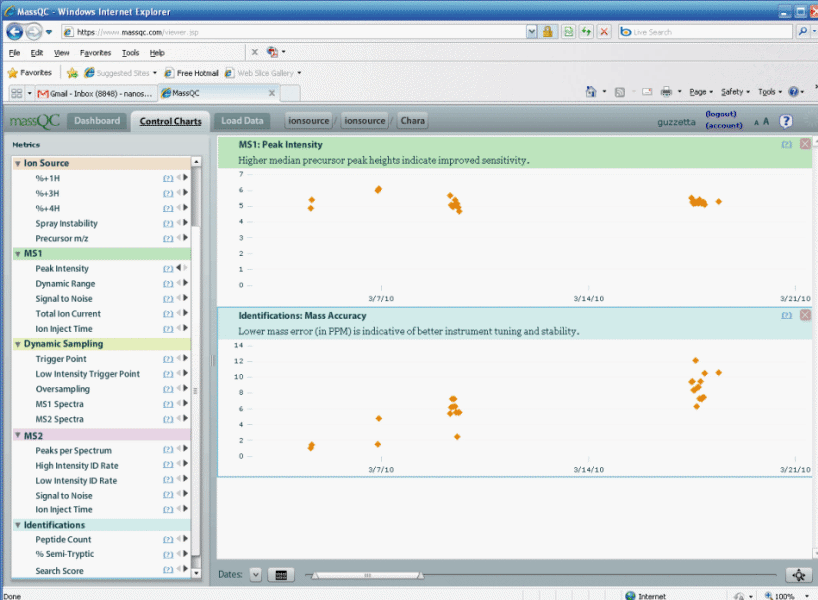This screenshot has width=818, height=600.
Task: Collapse the Ion Source metric group
Action: click(x=18, y=163)
